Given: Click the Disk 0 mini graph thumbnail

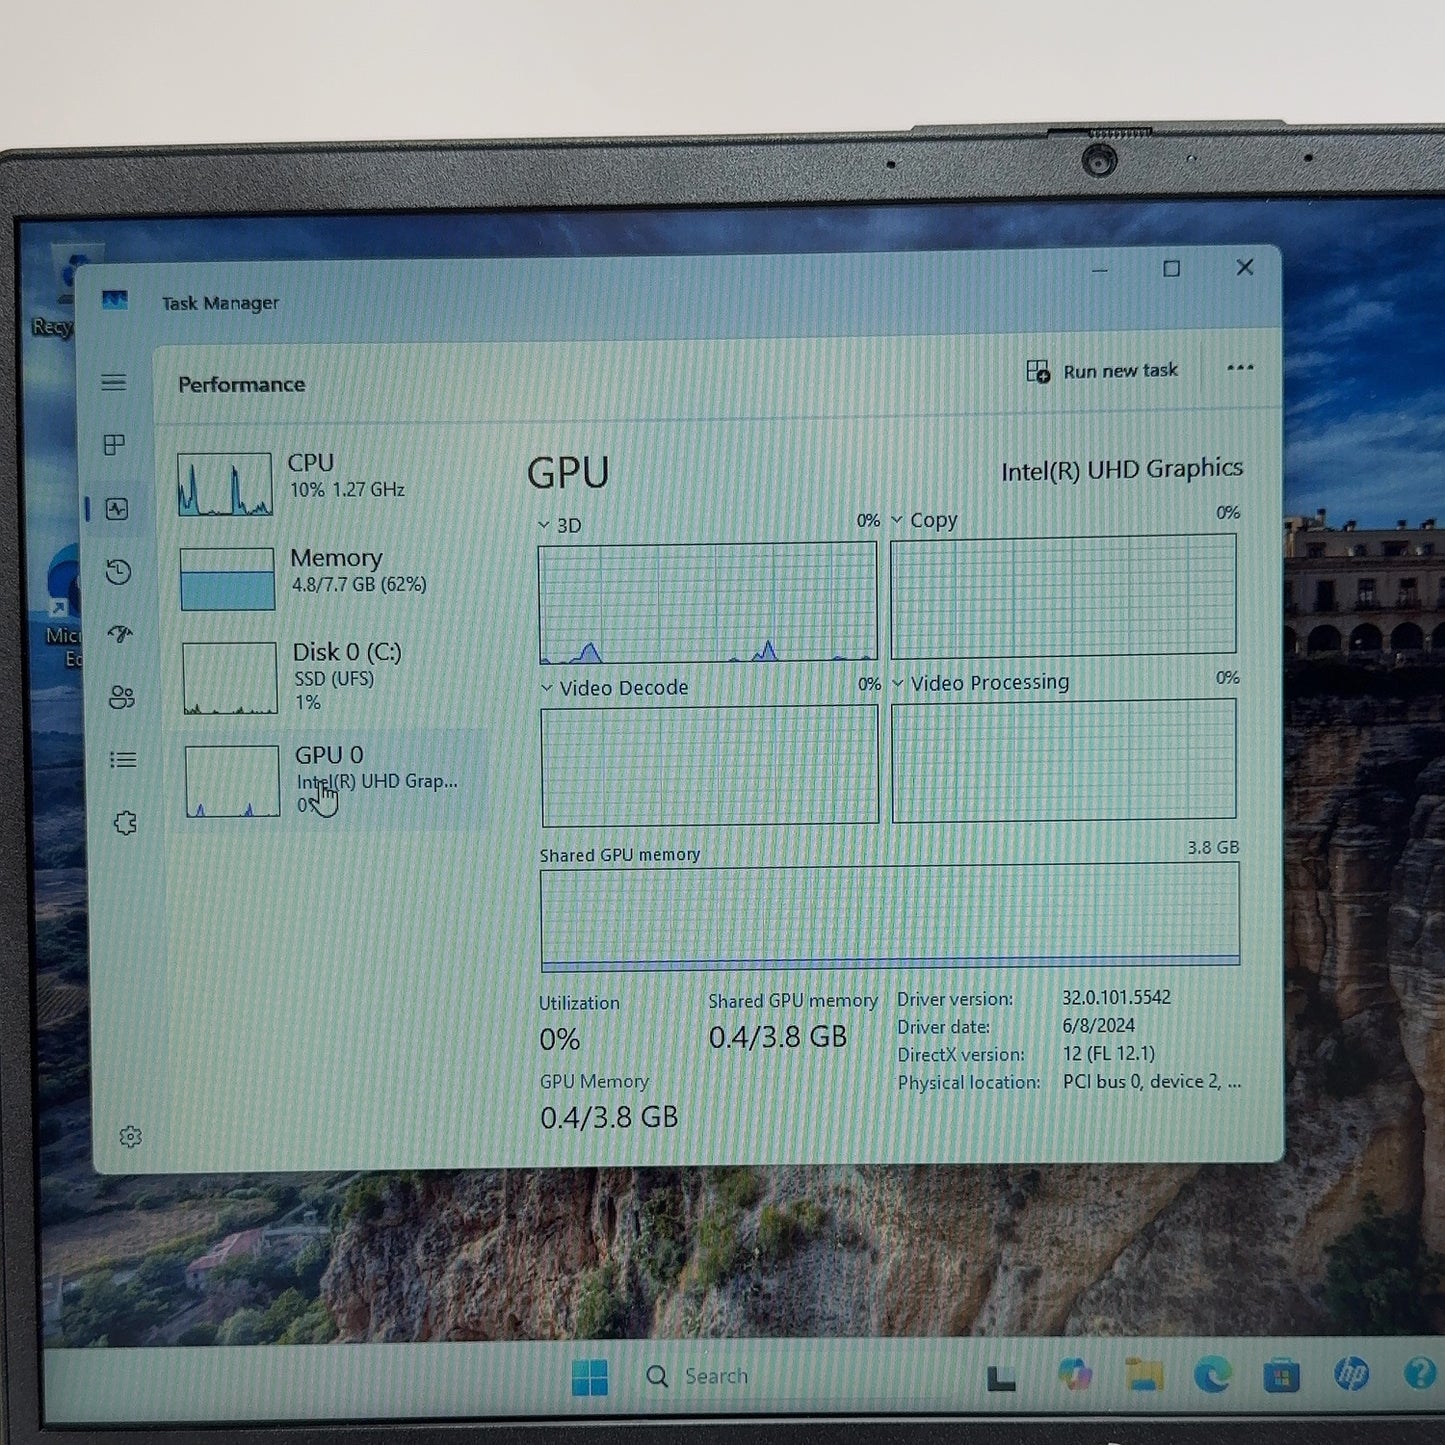Looking at the screenshot, I should click(x=229, y=678).
